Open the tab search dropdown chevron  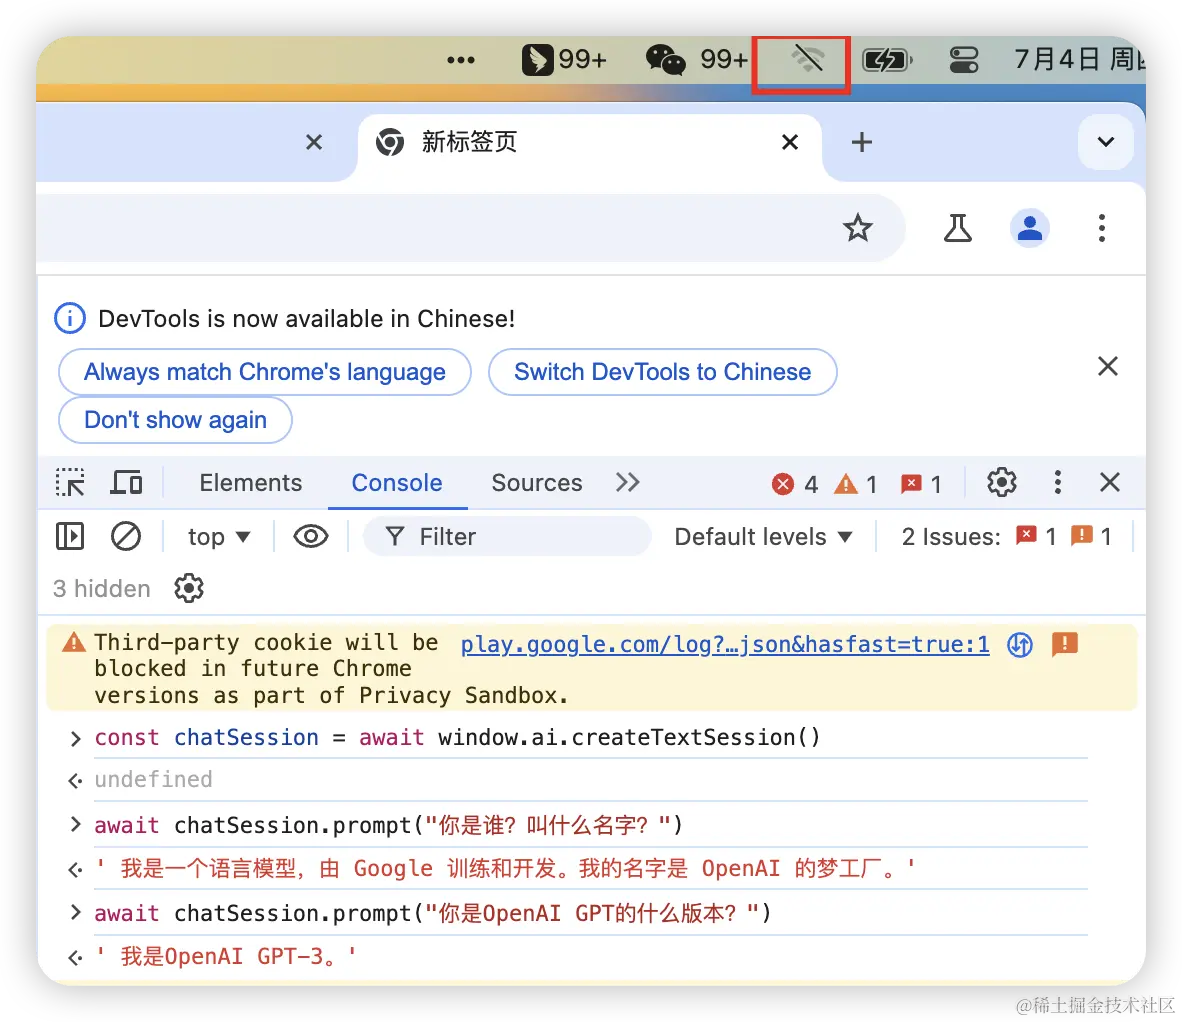click(x=1106, y=142)
